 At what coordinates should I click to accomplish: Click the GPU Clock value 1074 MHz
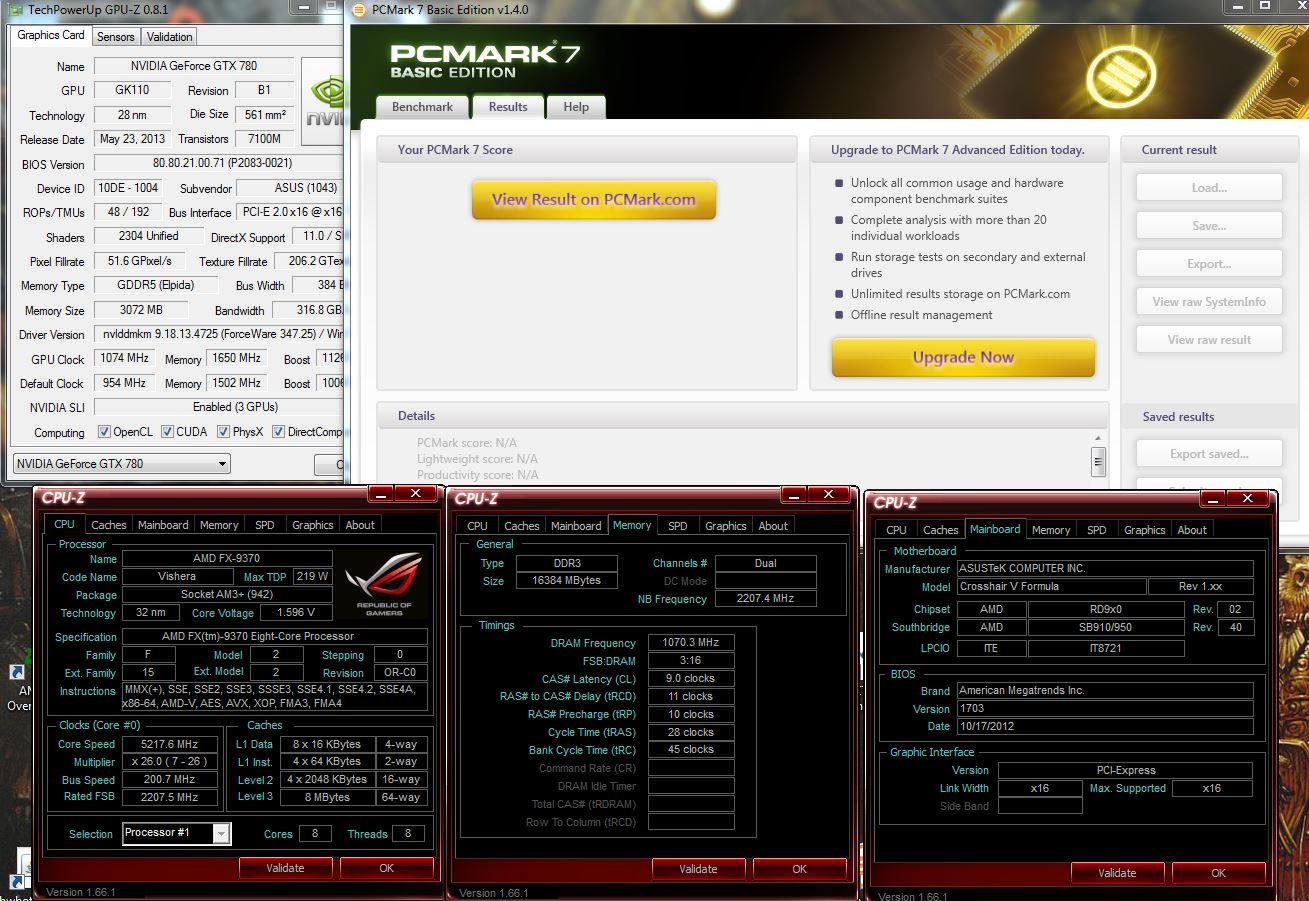pyautogui.click(x=124, y=358)
